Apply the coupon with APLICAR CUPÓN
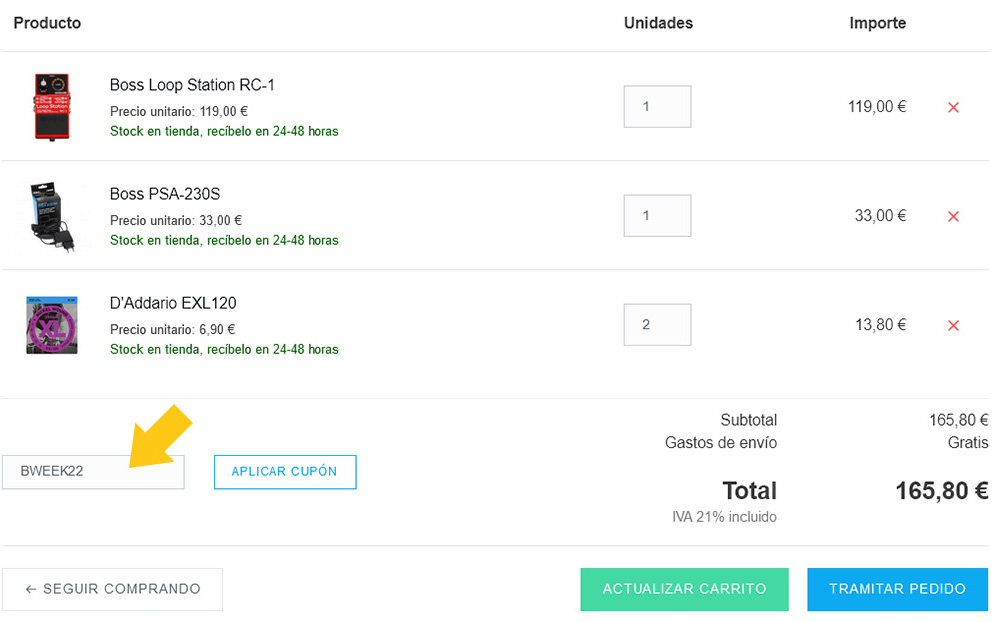This screenshot has width=994, height=622. [285, 472]
